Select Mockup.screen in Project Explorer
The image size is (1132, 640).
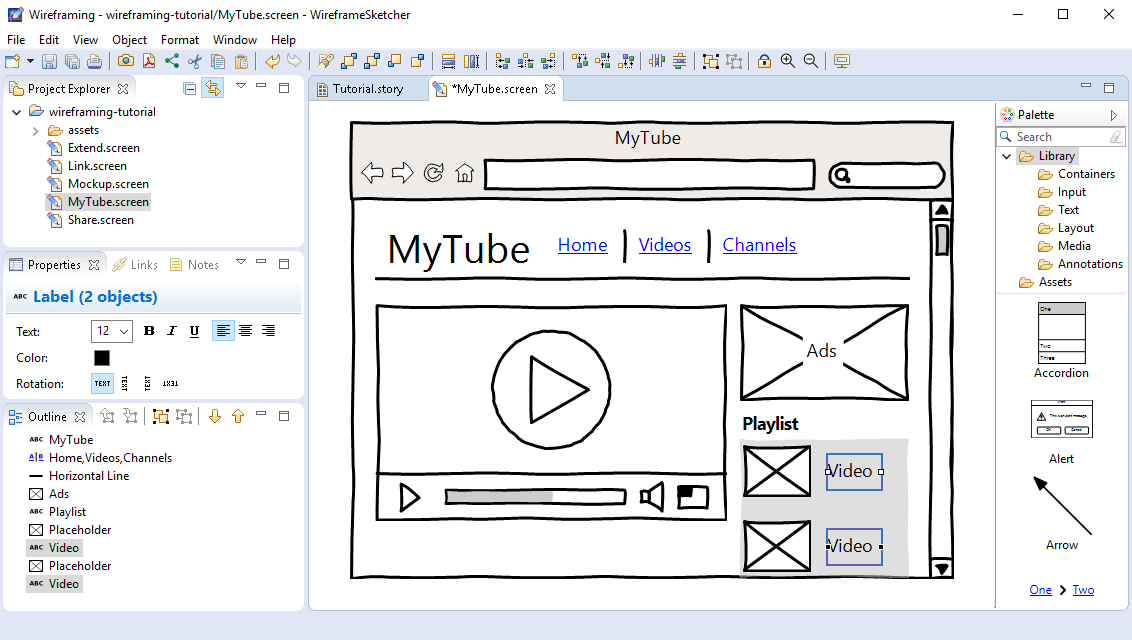[x=107, y=183]
